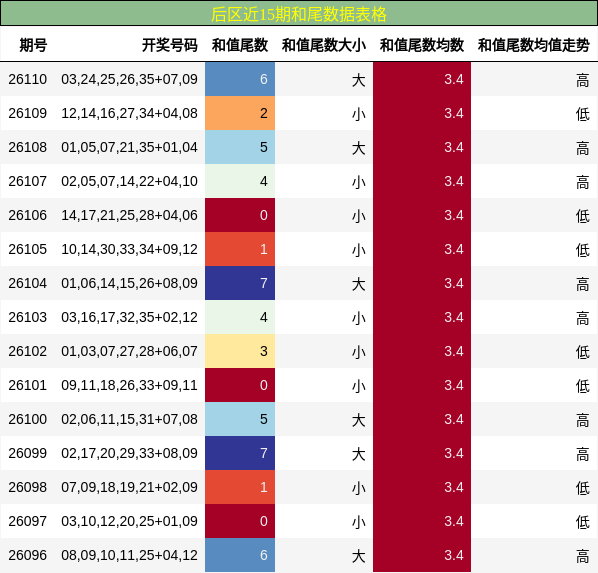Click winning numbers 12,14,16,27,34+04,08

point(129,113)
